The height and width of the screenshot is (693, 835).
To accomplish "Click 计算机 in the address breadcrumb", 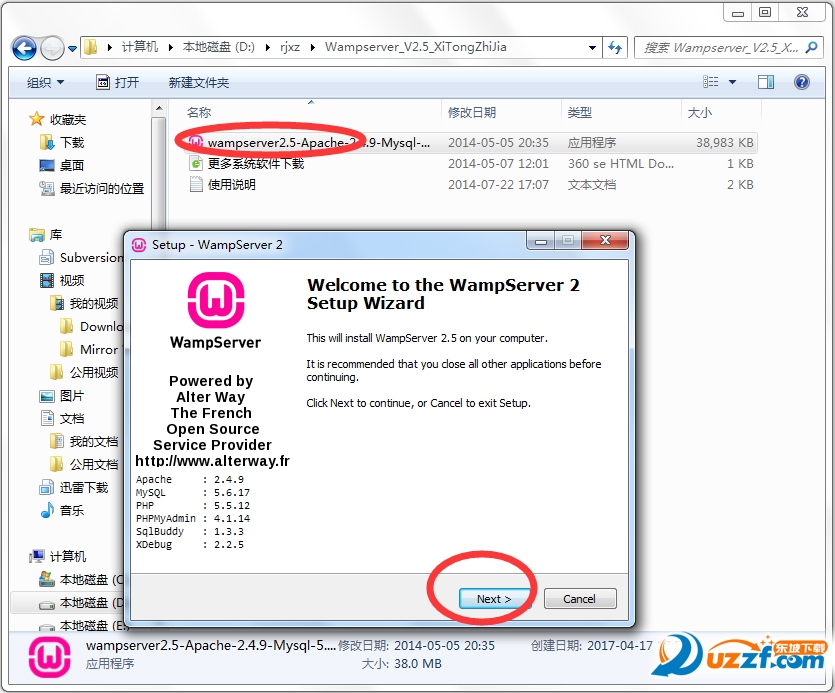I will (140, 47).
